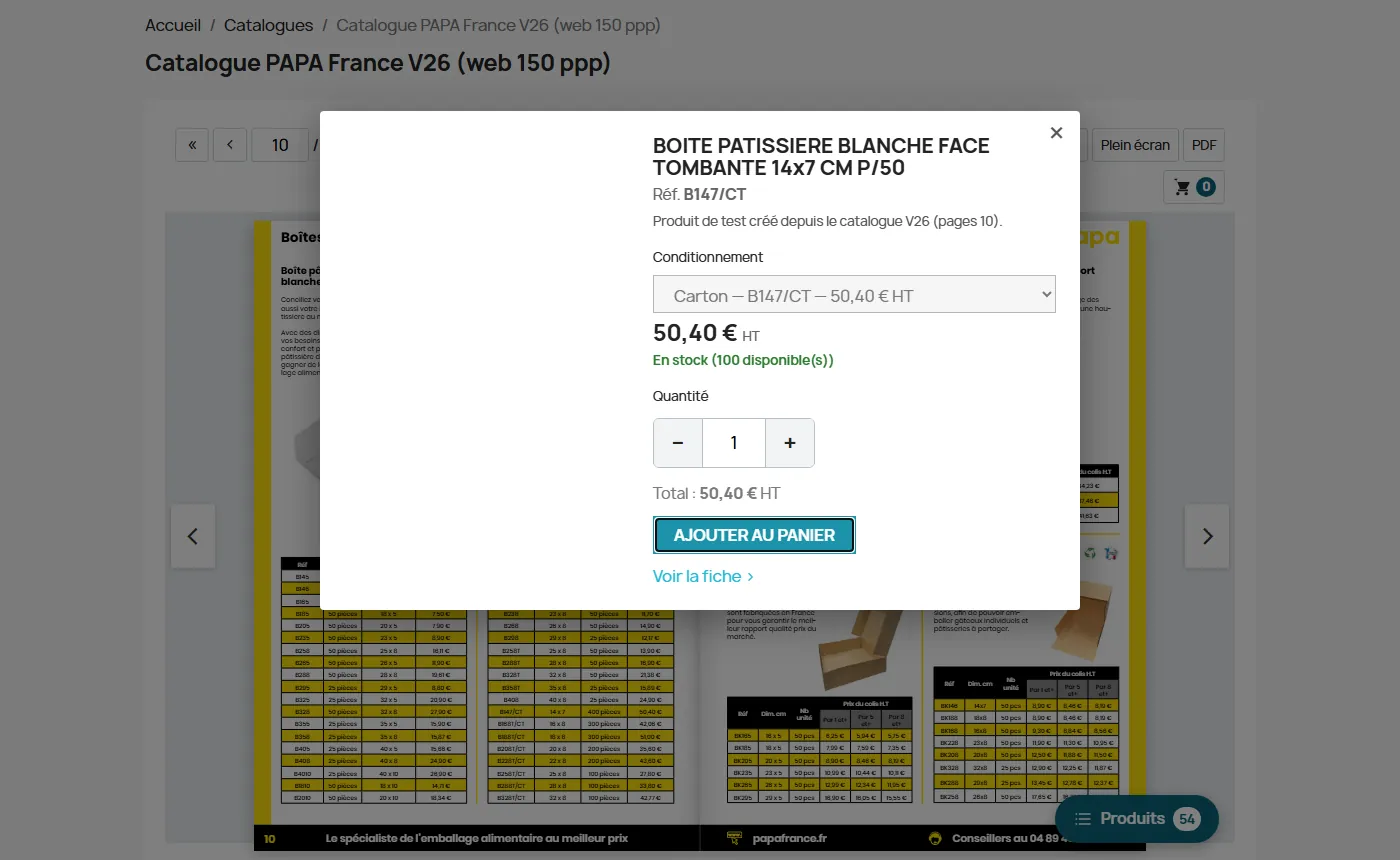The image size is (1400, 860).
Task: Click papafrance.fr in the catalogue footer
Action: tap(790, 838)
